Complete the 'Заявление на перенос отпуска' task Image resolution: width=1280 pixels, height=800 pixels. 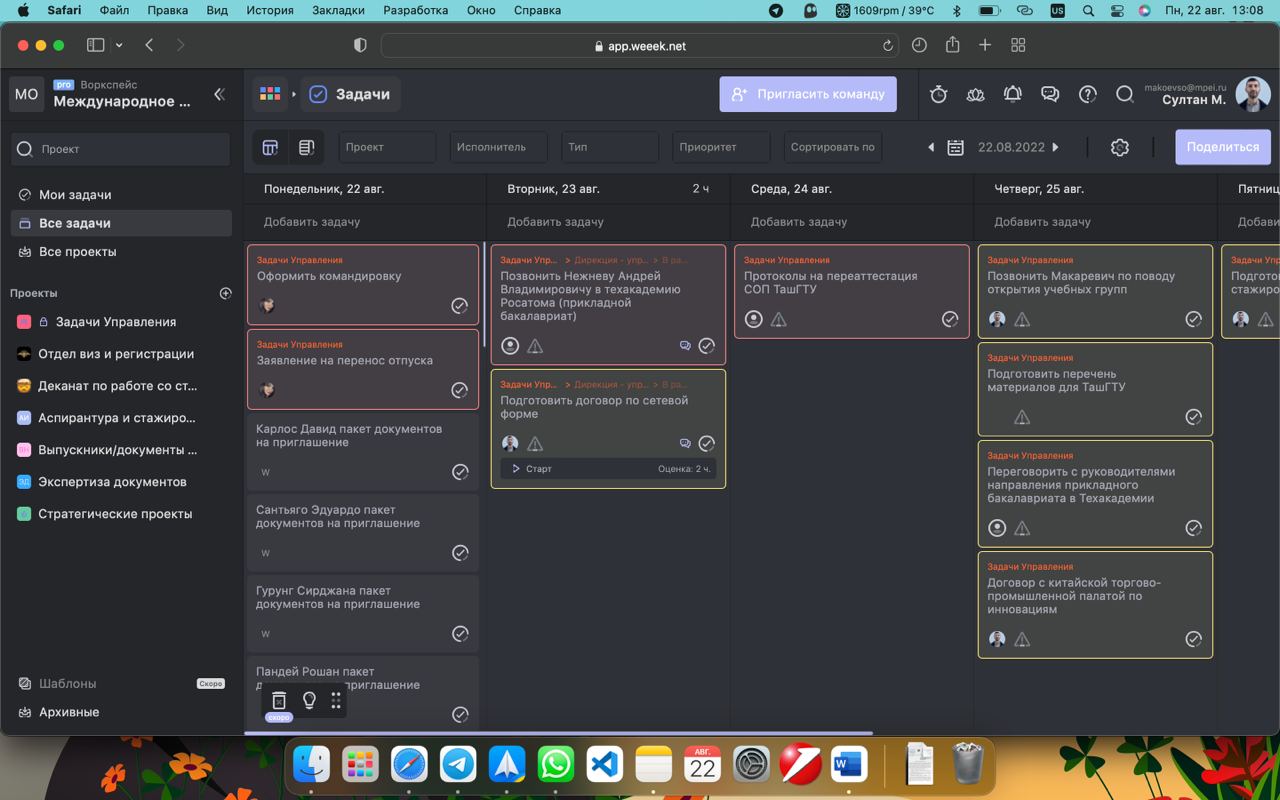coord(459,390)
